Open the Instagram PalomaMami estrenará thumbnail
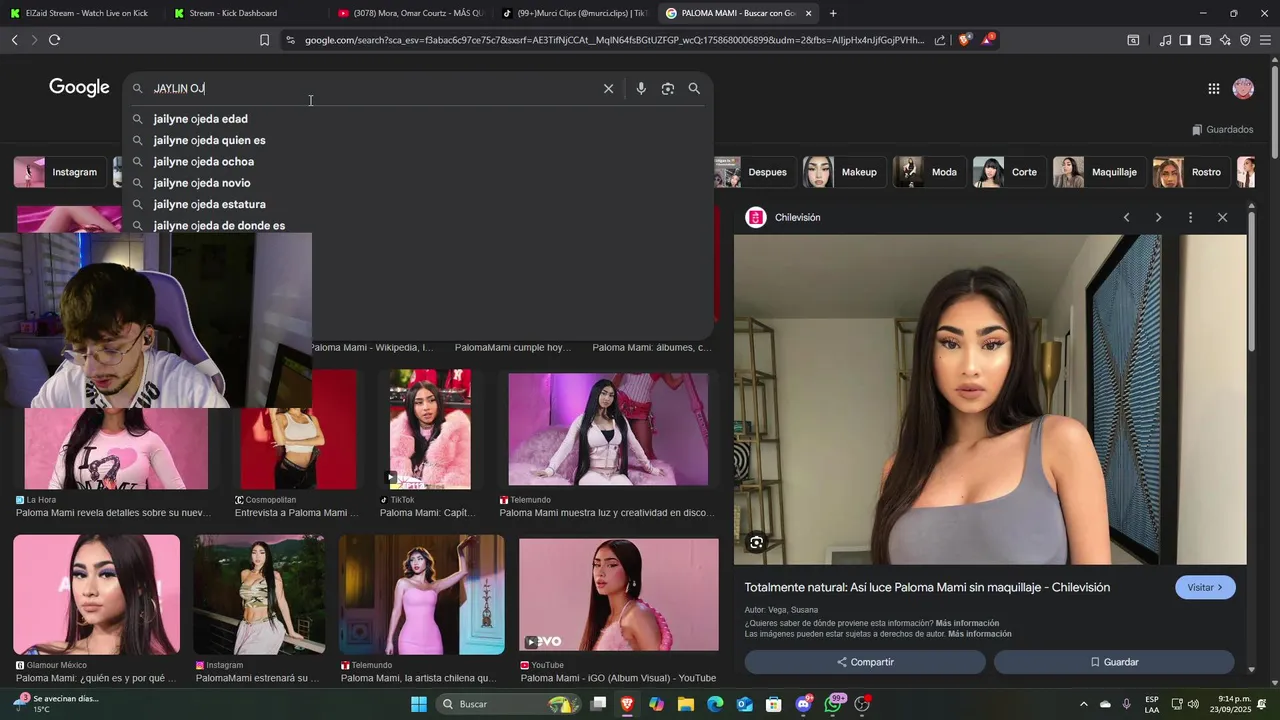 [260, 595]
